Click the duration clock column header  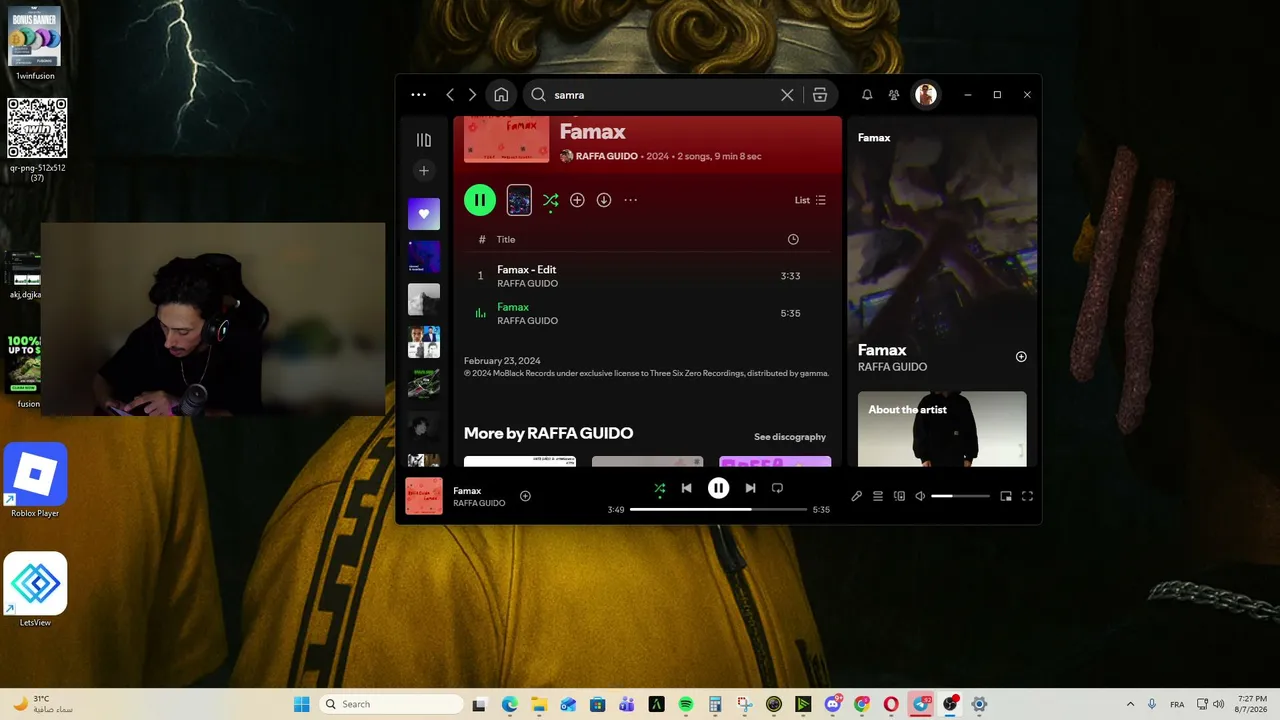coord(793,240)
